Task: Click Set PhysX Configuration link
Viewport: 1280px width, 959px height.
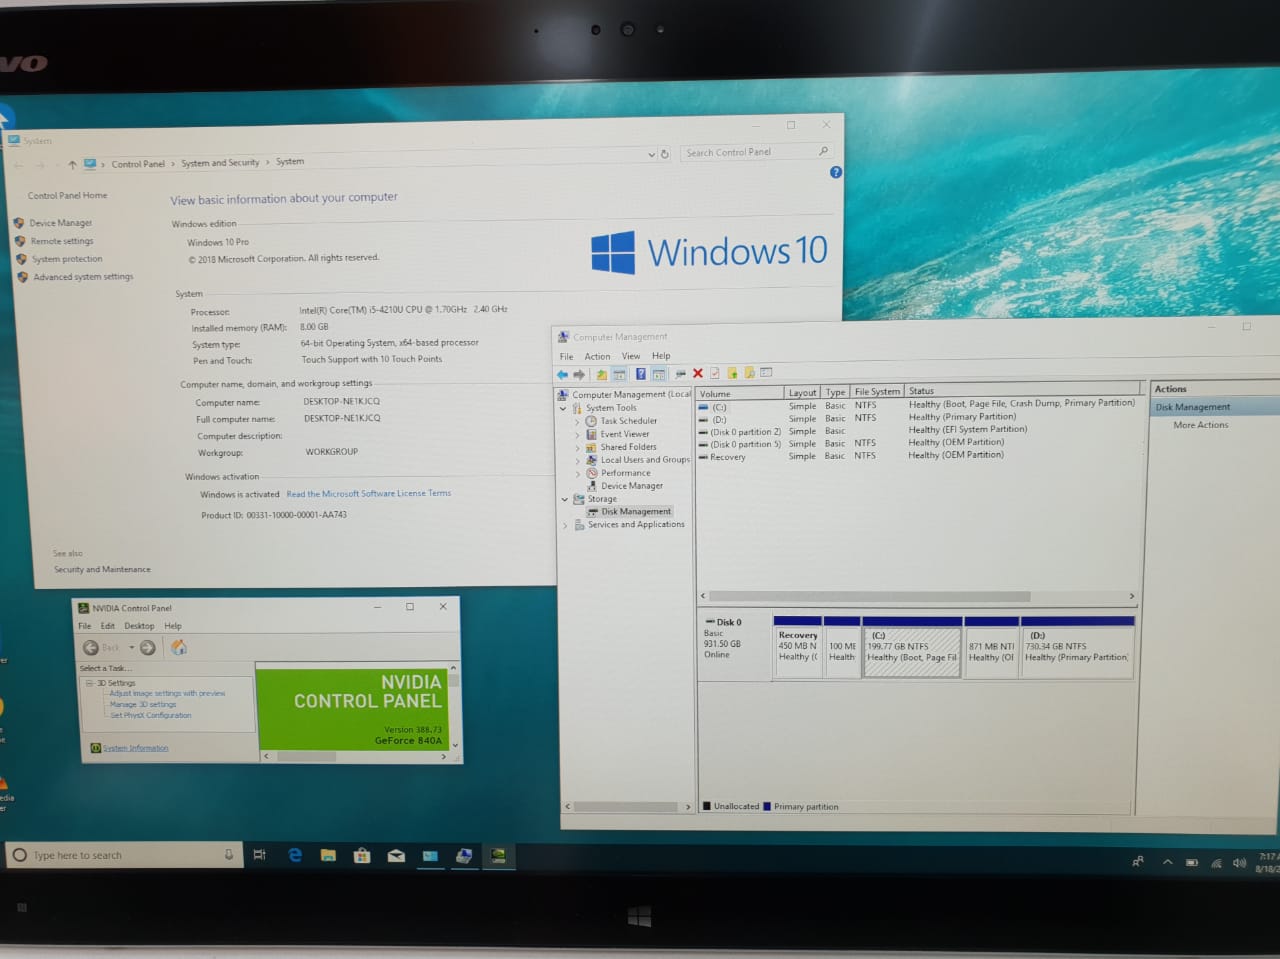Action: coord(151,715)
